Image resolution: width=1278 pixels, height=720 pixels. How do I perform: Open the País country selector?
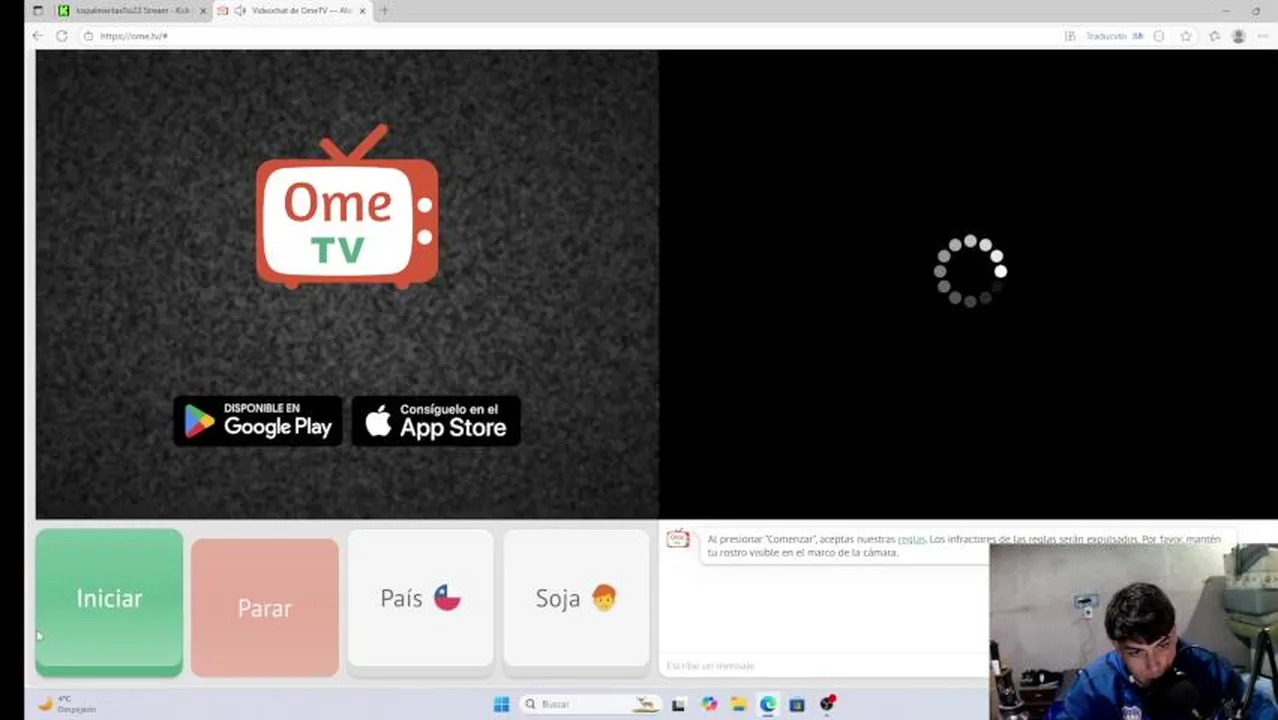[420, 598]
